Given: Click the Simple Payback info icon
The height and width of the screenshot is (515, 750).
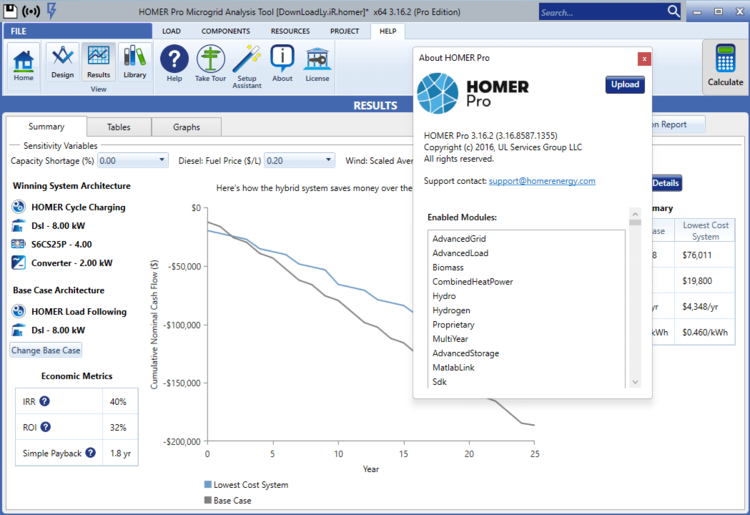Looking at the screenshot, I should [x=91, y=453].
